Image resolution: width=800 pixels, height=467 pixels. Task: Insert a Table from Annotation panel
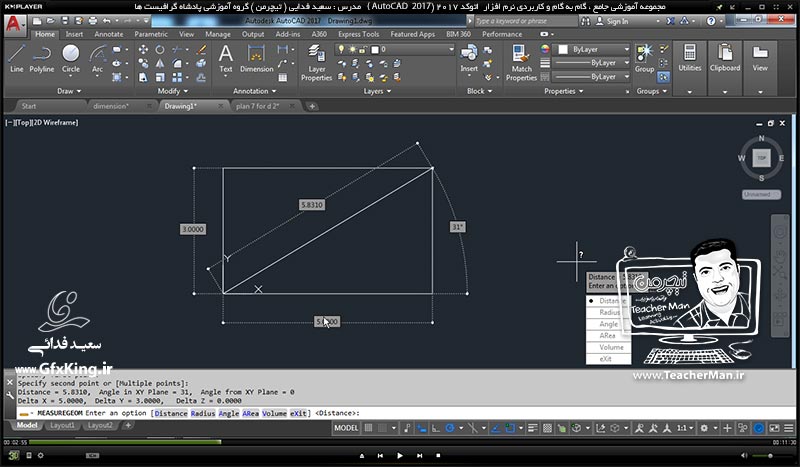tap(283, 78)
